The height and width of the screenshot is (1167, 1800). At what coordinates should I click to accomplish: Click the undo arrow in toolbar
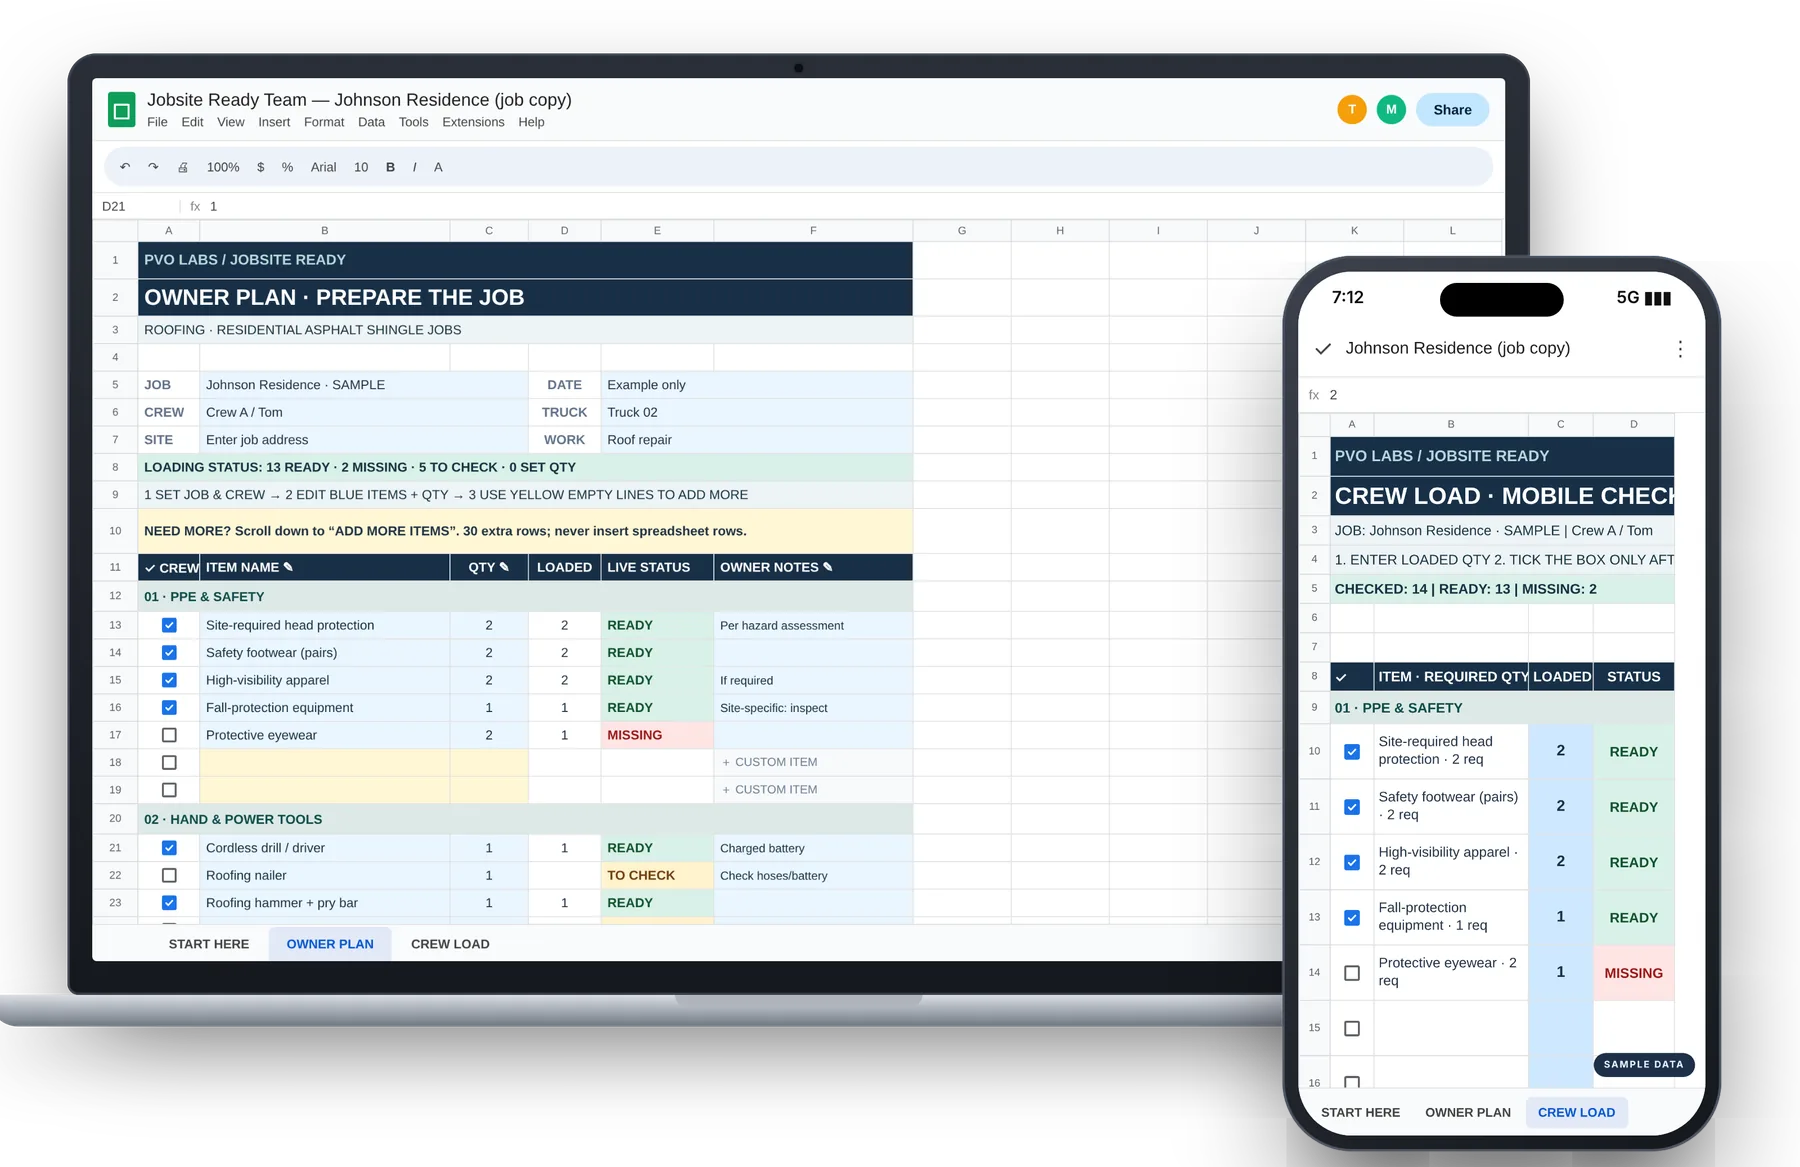point(125,167)
